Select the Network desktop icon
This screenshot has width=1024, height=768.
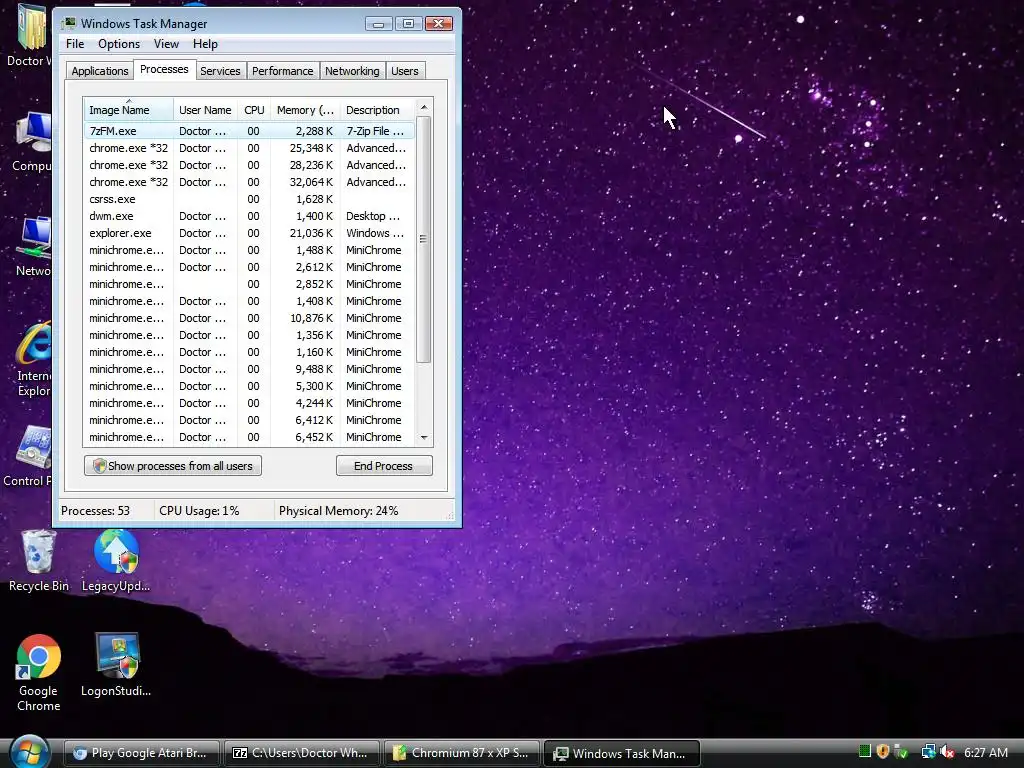click(34, 247)
